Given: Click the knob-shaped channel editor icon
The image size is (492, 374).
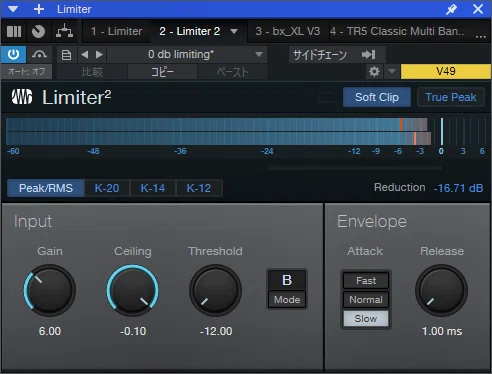Looking at the screenshot, I should [38, 31].
